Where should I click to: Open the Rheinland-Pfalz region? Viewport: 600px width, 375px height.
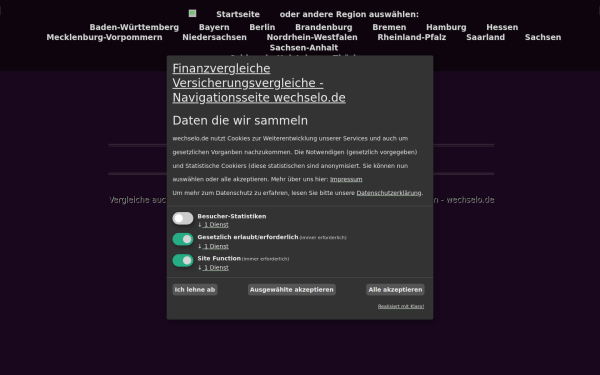(x=412, y=37)
